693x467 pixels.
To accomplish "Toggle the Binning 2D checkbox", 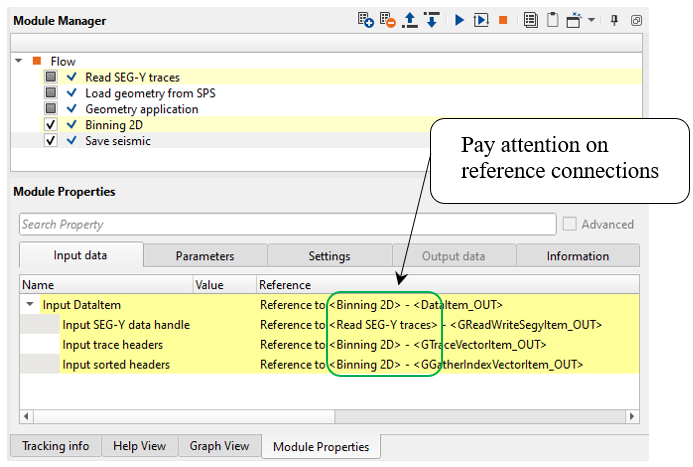I will [51, 125].
